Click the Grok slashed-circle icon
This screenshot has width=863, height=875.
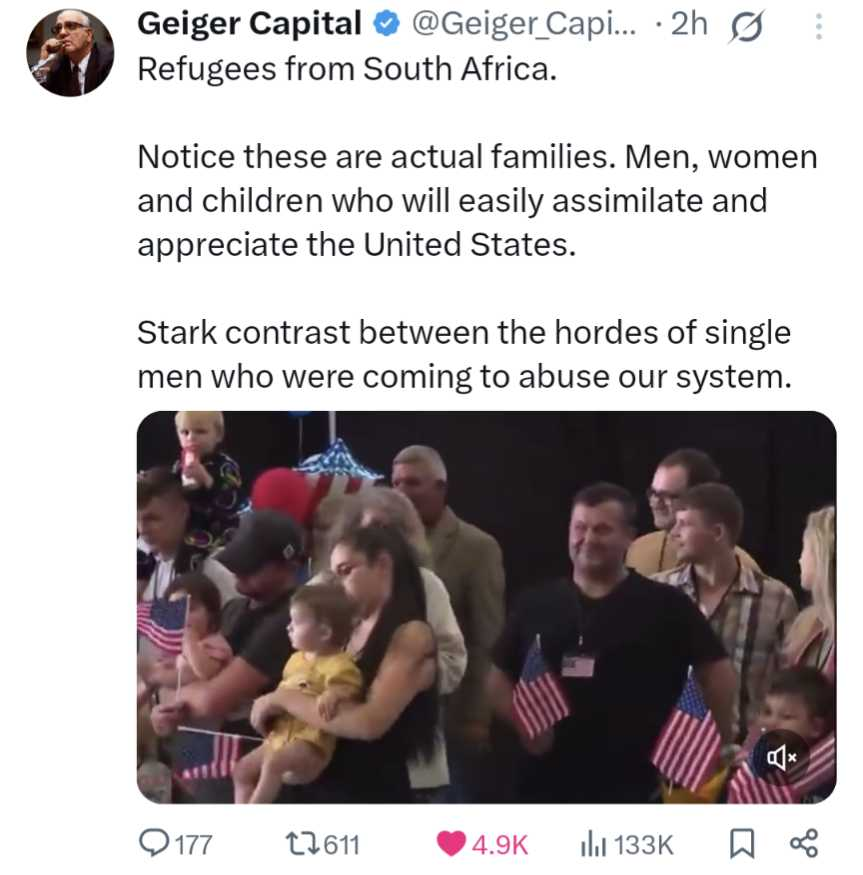tap(745, 27)
